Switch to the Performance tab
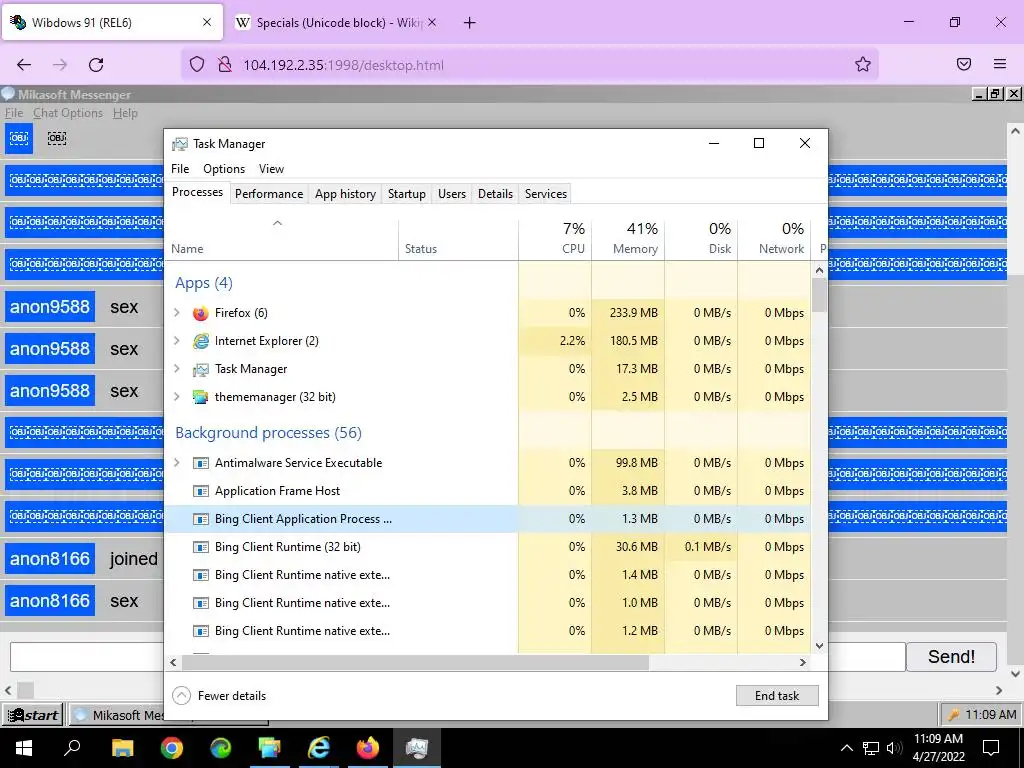Screen dimensions: 1024x768 pos(269,194)
